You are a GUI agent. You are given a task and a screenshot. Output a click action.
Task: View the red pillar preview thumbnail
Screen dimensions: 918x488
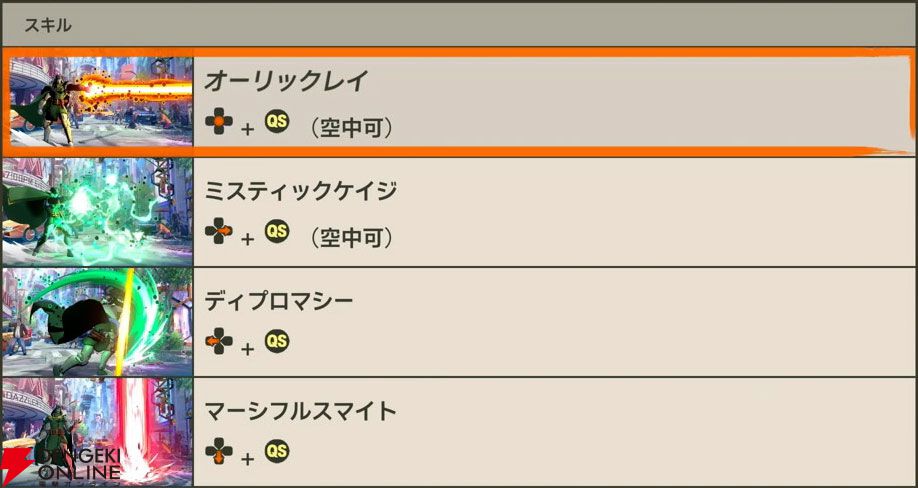97,432
